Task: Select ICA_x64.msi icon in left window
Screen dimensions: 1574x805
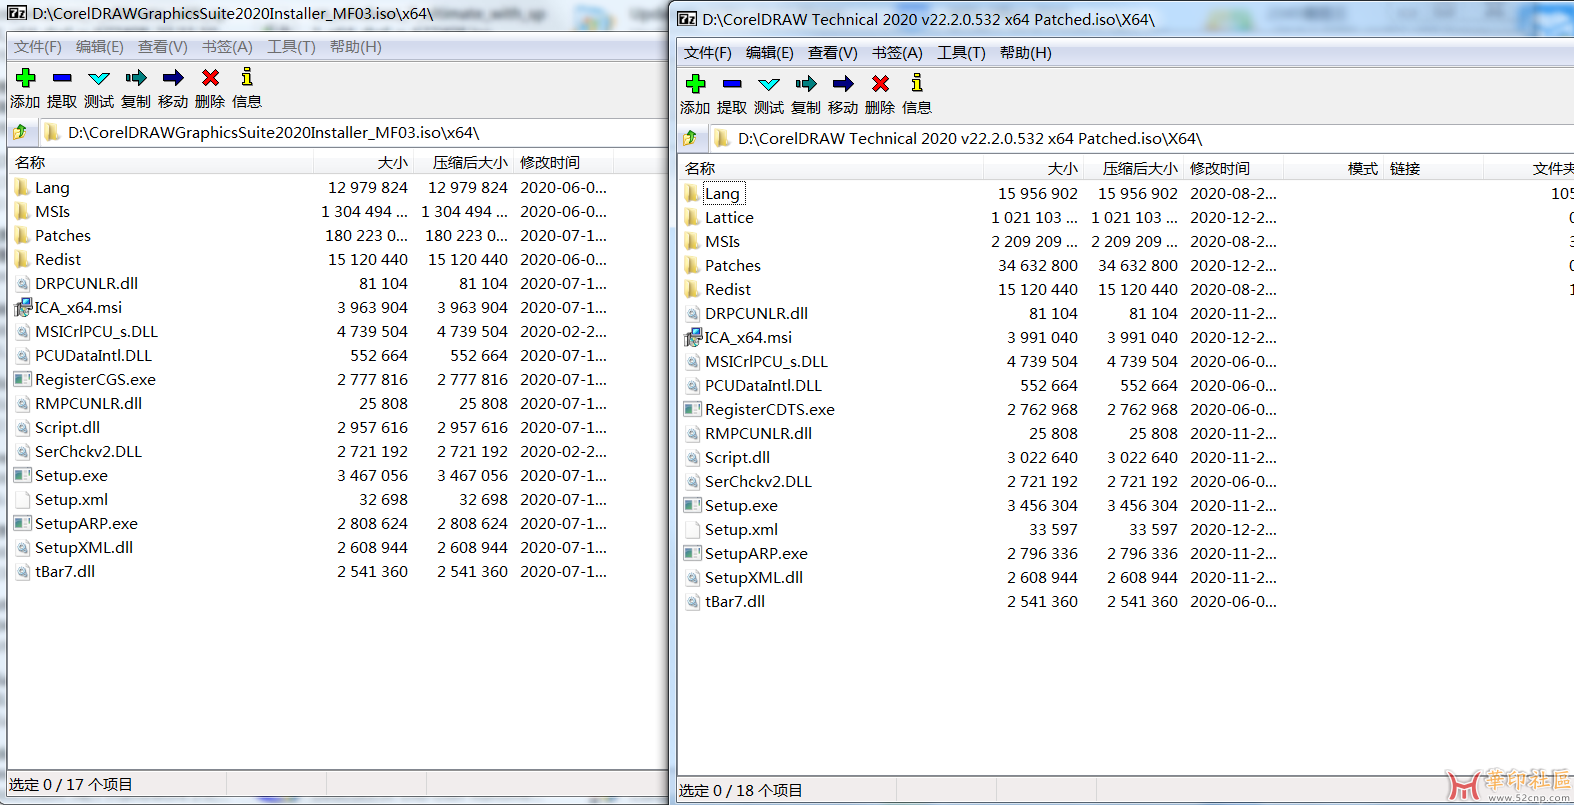Action: [x=22, y=307]
